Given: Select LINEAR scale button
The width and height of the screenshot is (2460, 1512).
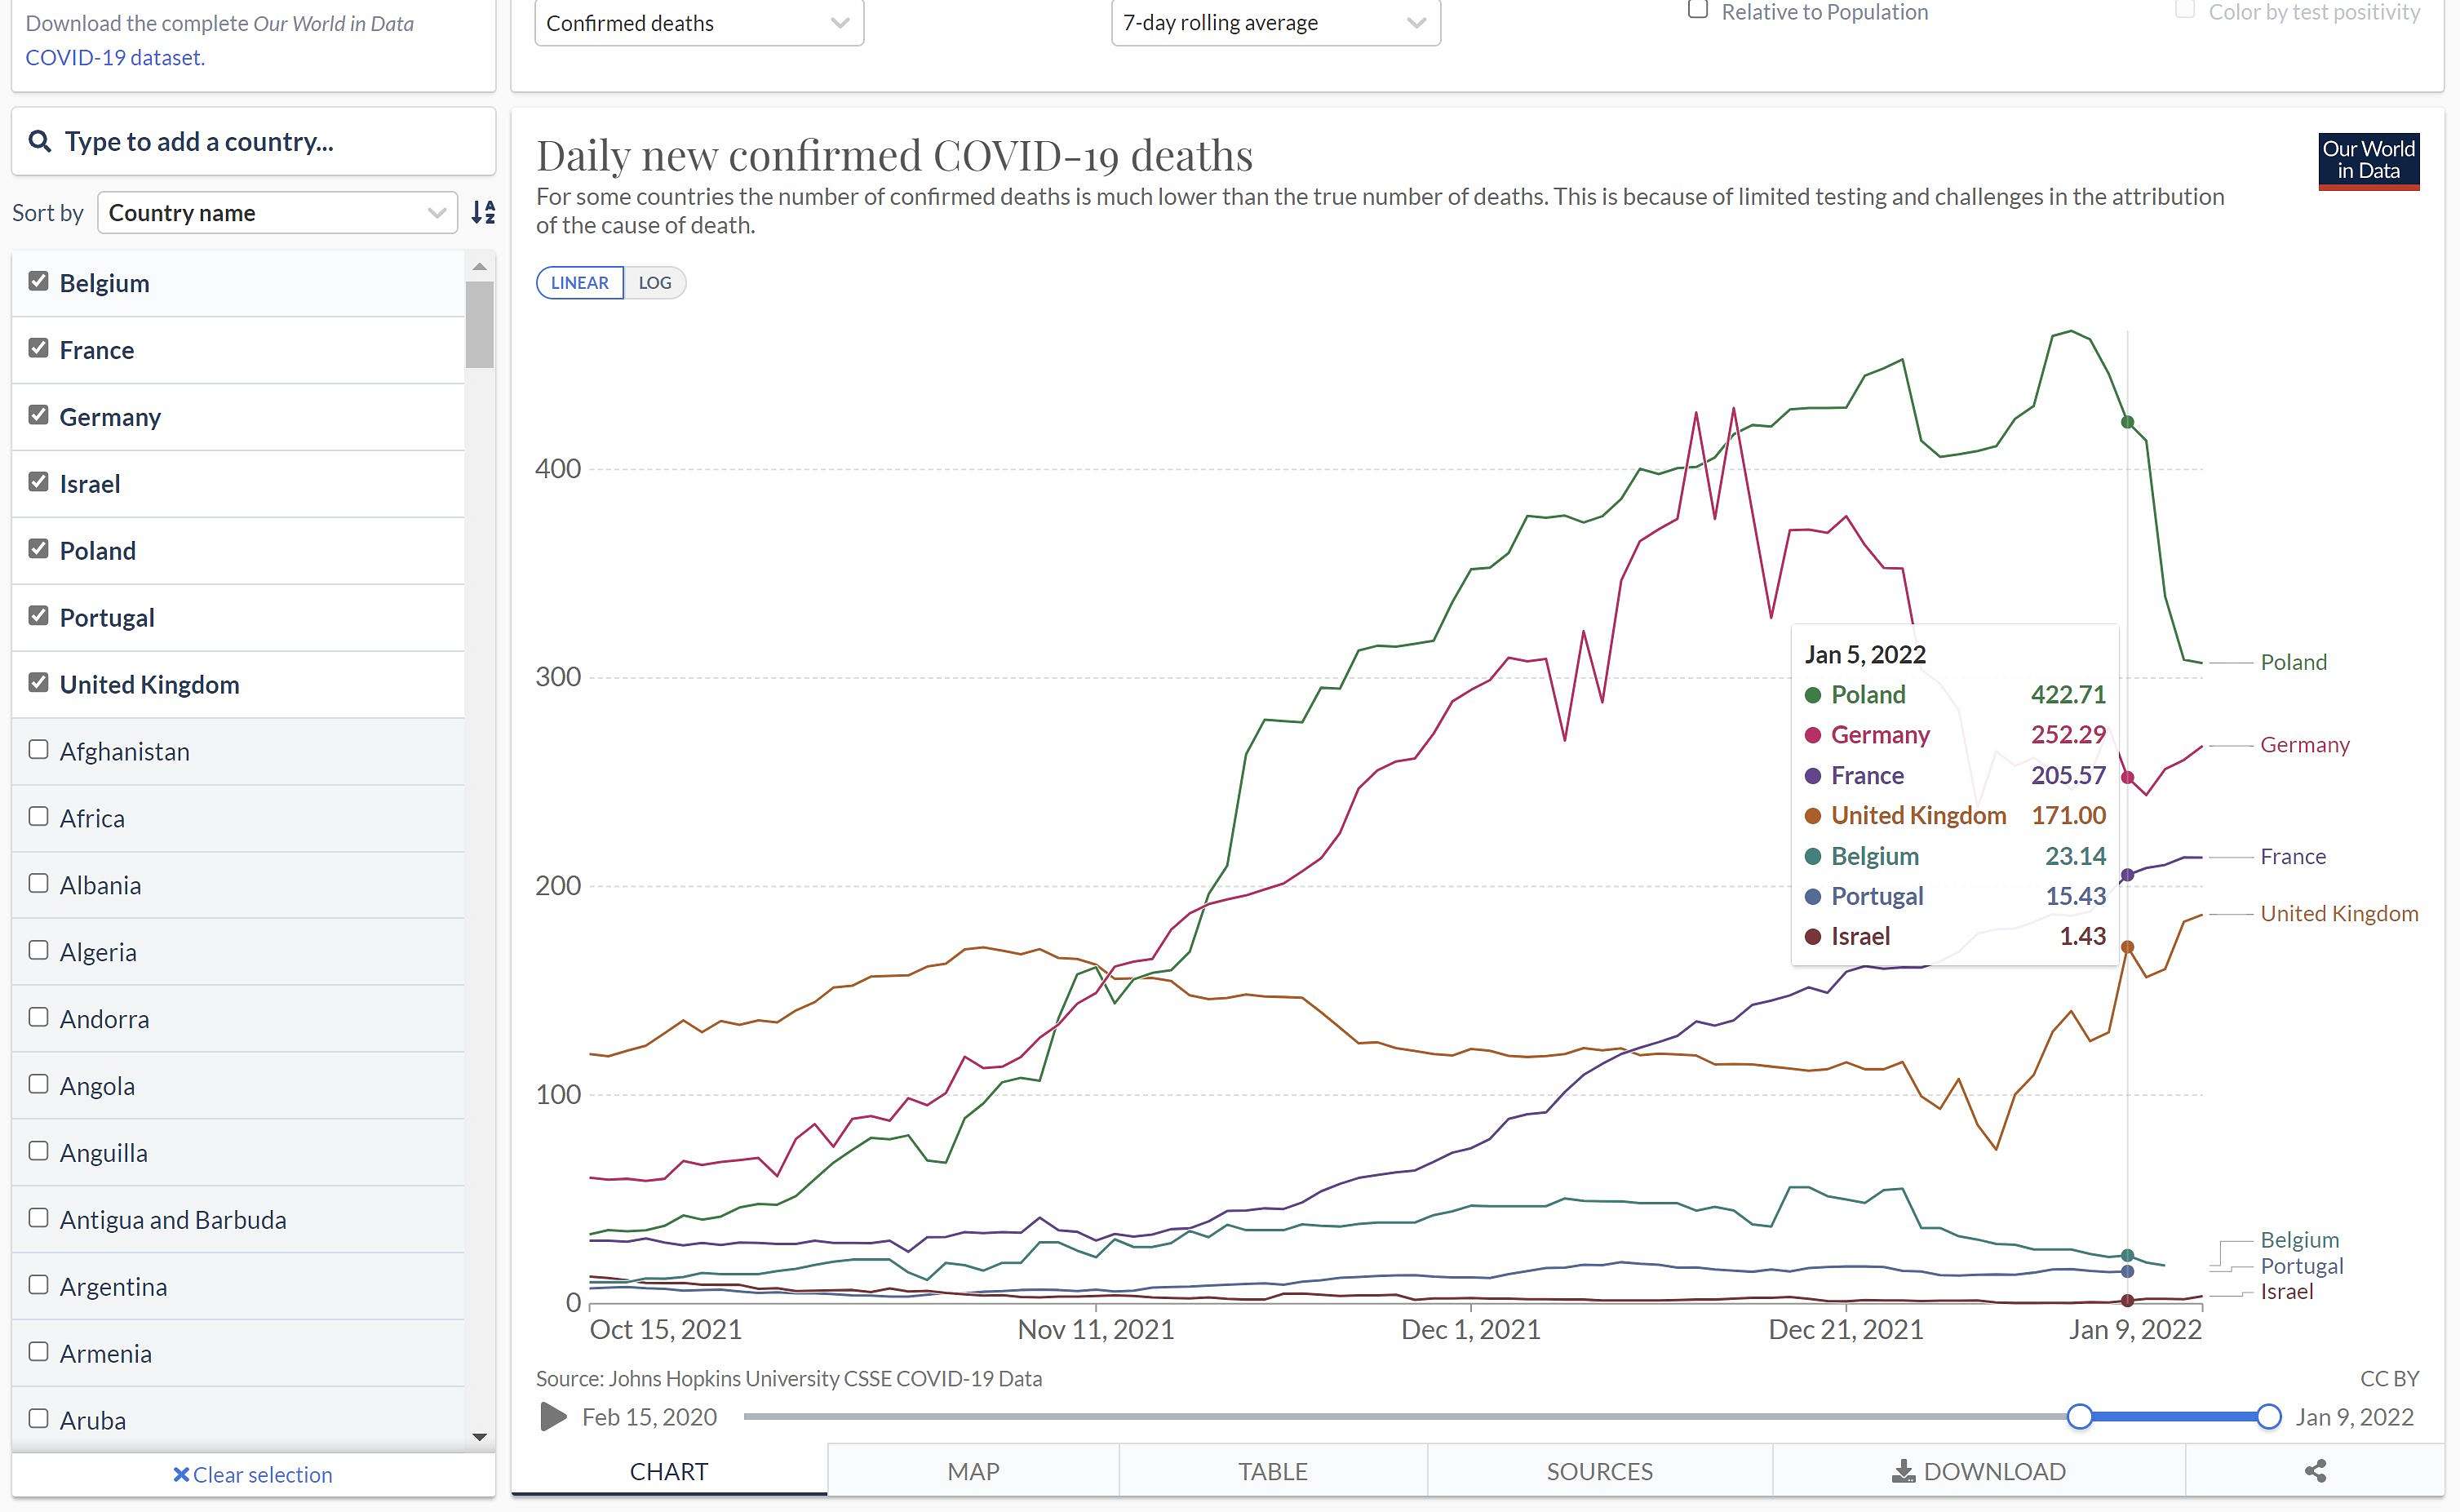Looking at the screenshot, I should [580, 283].
